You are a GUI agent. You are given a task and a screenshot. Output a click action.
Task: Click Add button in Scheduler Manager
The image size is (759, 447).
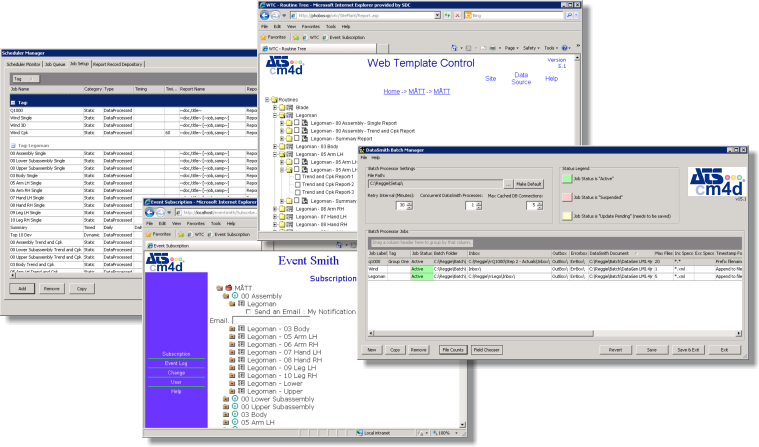click(x=22, y=289)
